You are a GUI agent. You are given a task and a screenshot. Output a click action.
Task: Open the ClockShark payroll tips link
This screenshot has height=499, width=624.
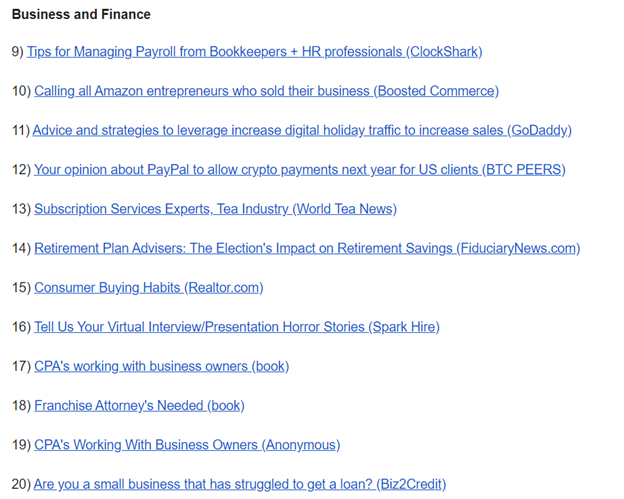(x=255, y=52)
